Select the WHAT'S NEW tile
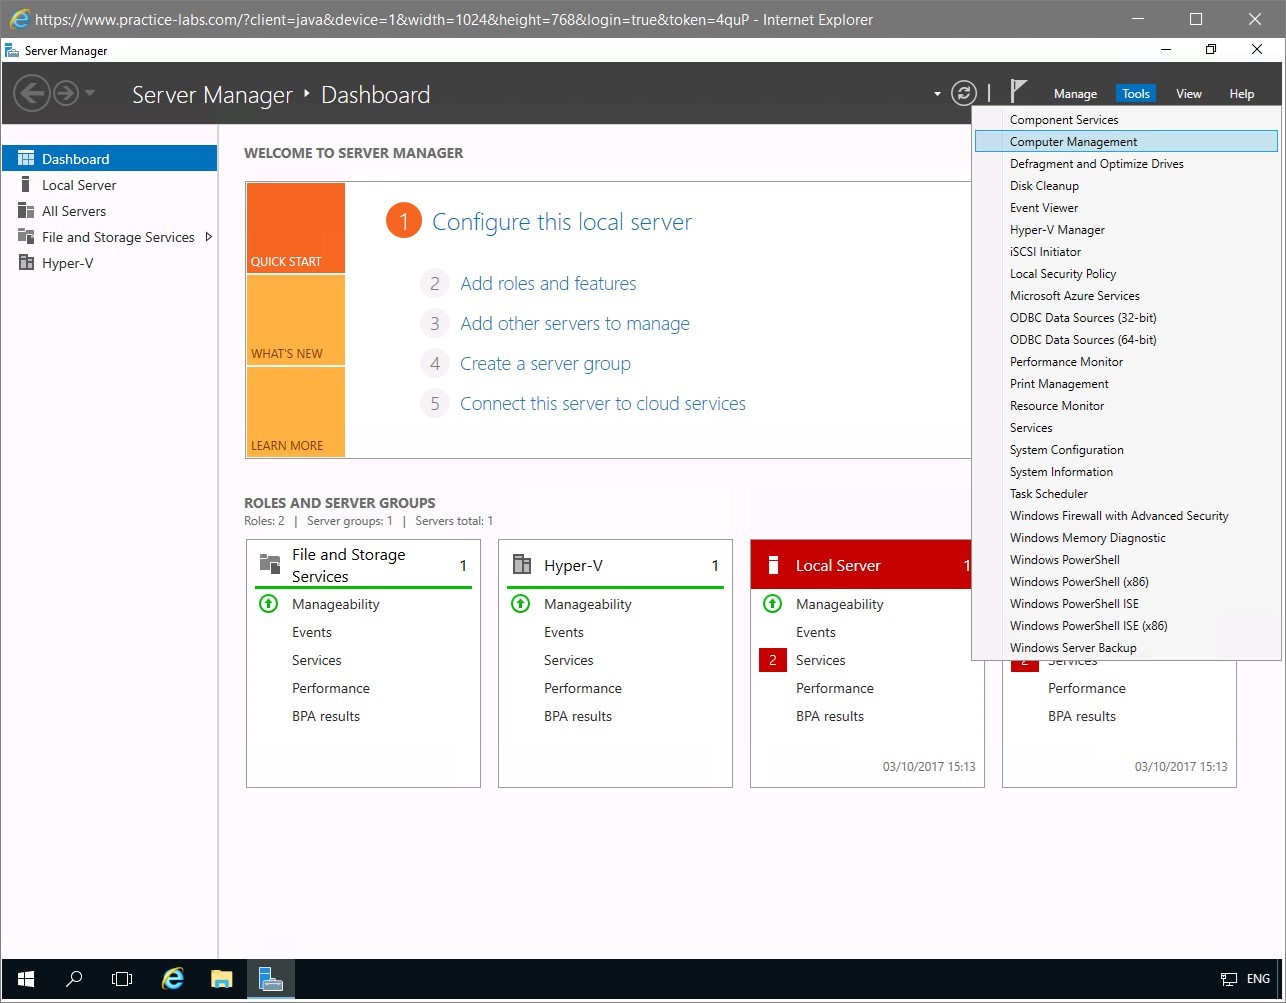 click(295, 320)
